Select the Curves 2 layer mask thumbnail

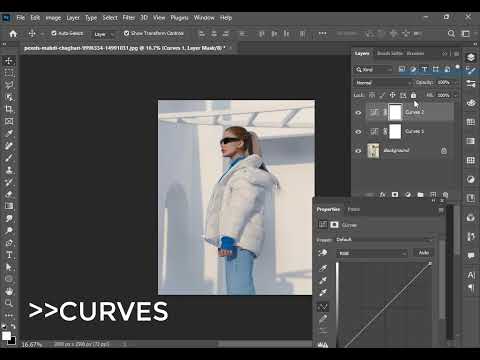[395, 112]
